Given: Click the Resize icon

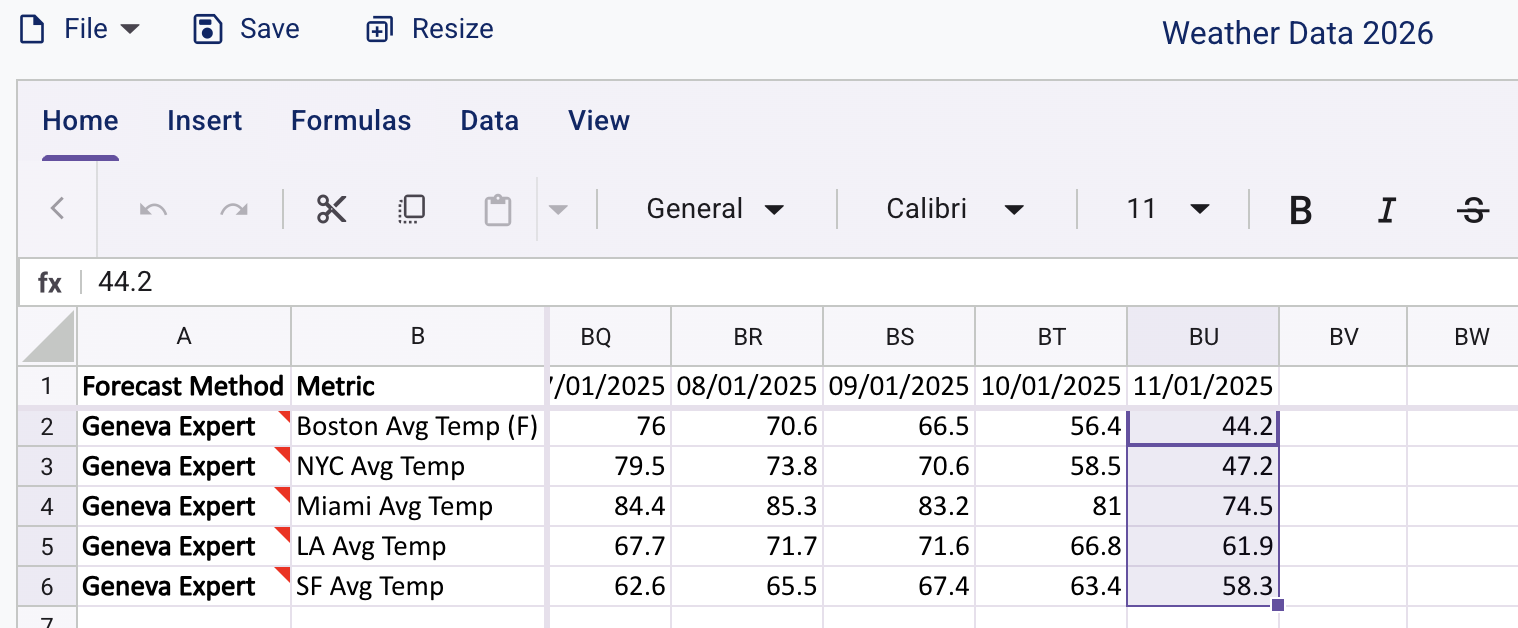Looking at the screenshot, I should (x=379, y=30).
